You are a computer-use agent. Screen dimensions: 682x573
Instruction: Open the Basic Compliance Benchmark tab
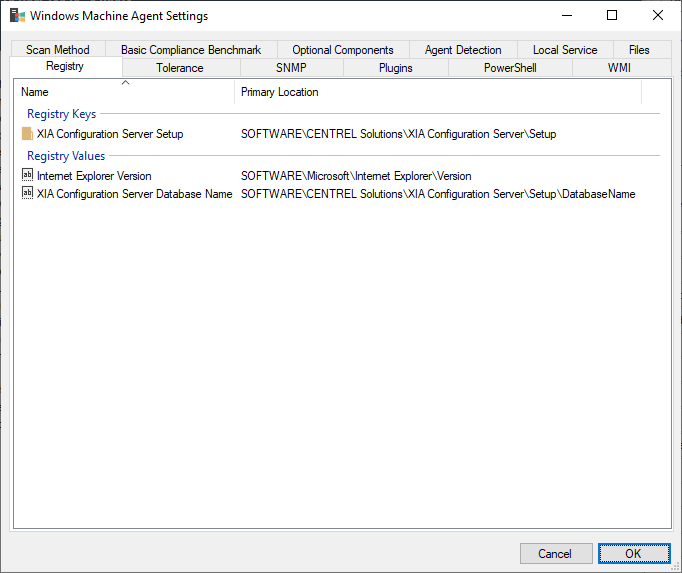191,50
